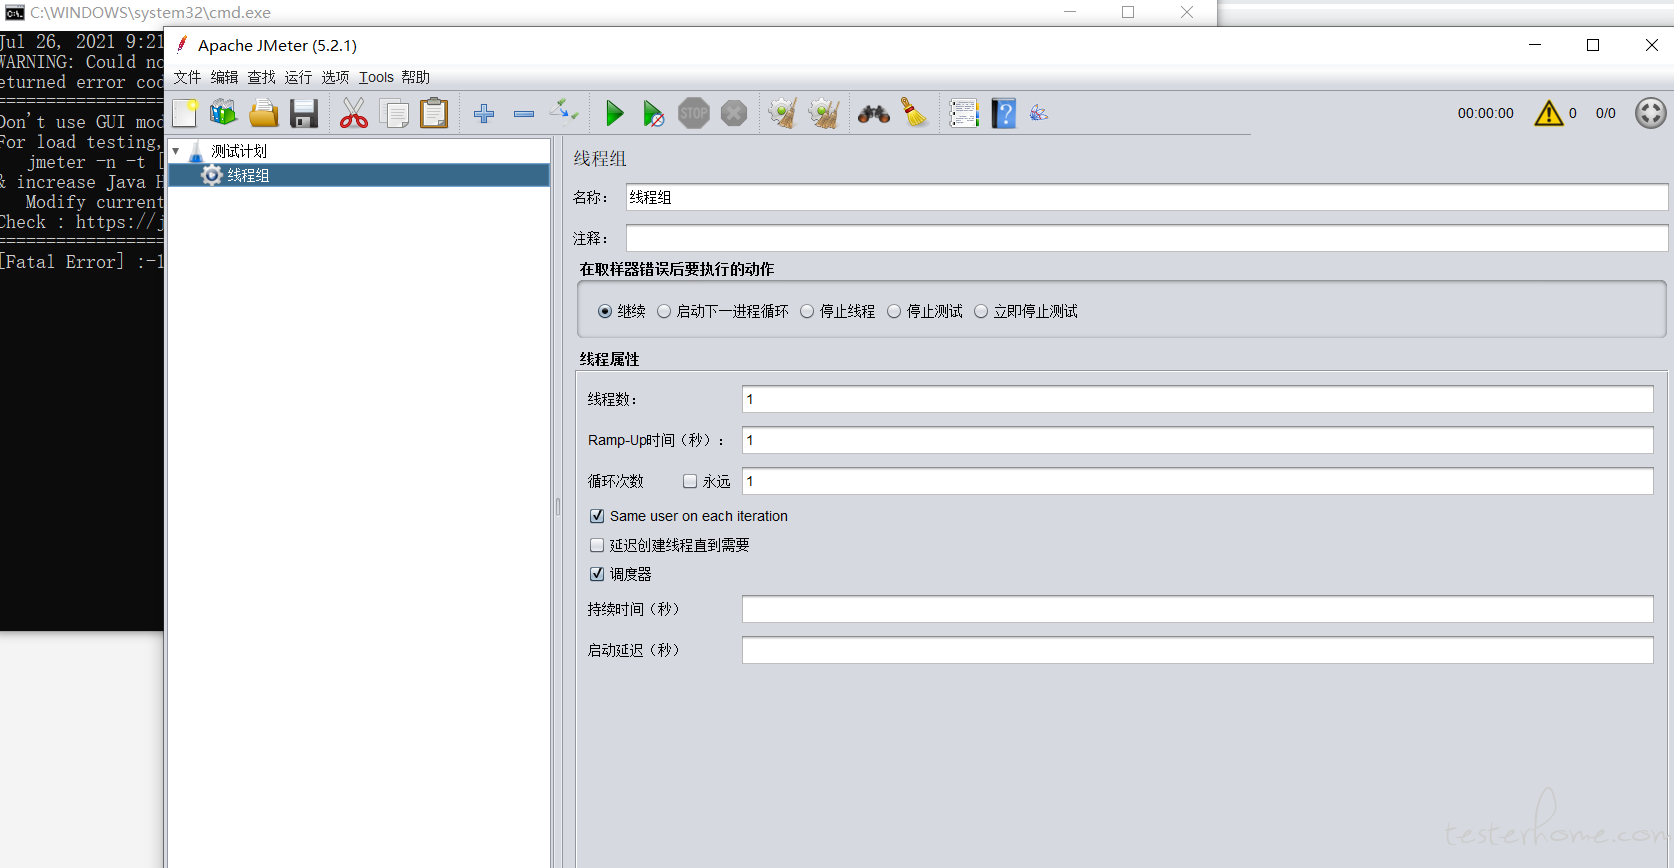The height and width of the screenshot is (868, 1674).
Task: Maximize the cmd.exe window
Action: [x=1128, y=12]
